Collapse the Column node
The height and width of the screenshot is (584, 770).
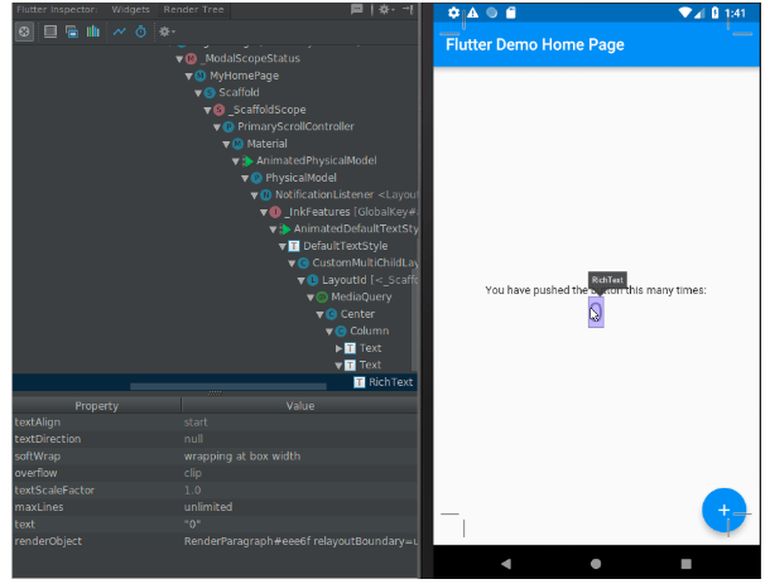tap(329, 332)
